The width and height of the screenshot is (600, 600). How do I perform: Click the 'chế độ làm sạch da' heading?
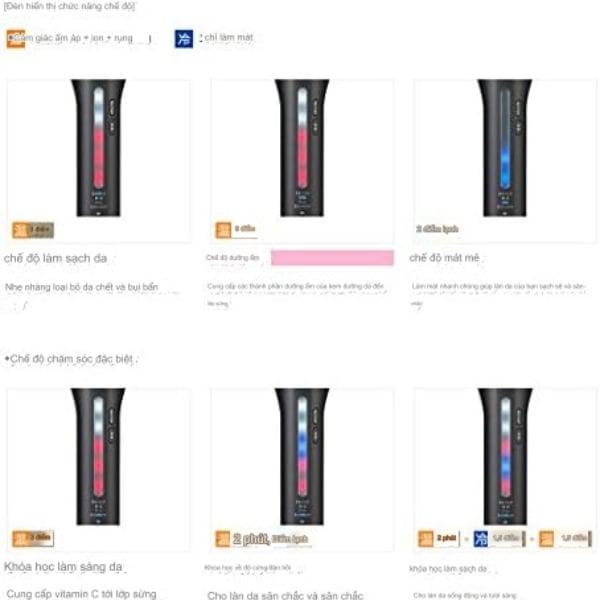(x=55, y=258)
